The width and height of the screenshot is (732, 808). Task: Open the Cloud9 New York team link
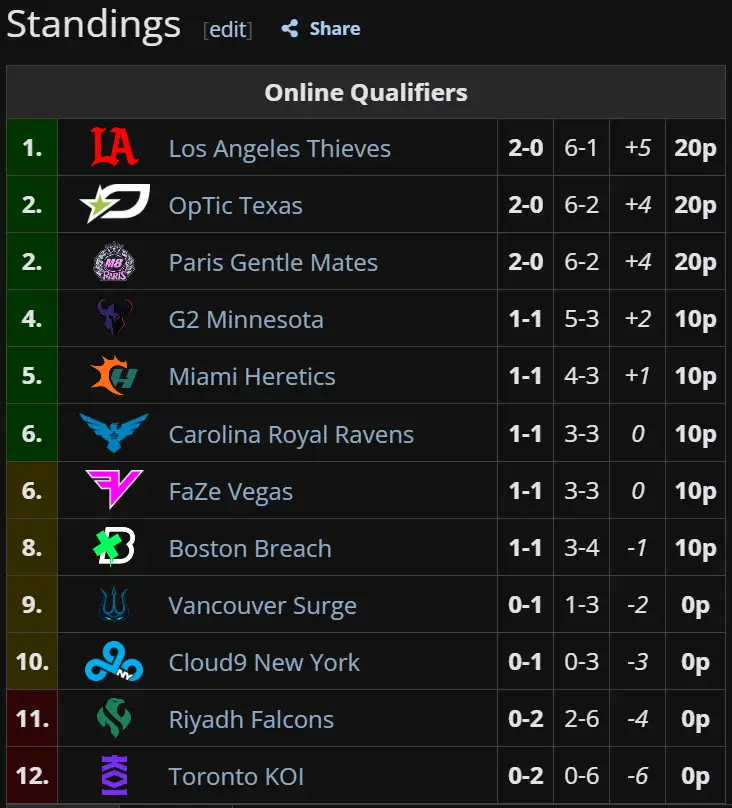(x=264, y=663)
